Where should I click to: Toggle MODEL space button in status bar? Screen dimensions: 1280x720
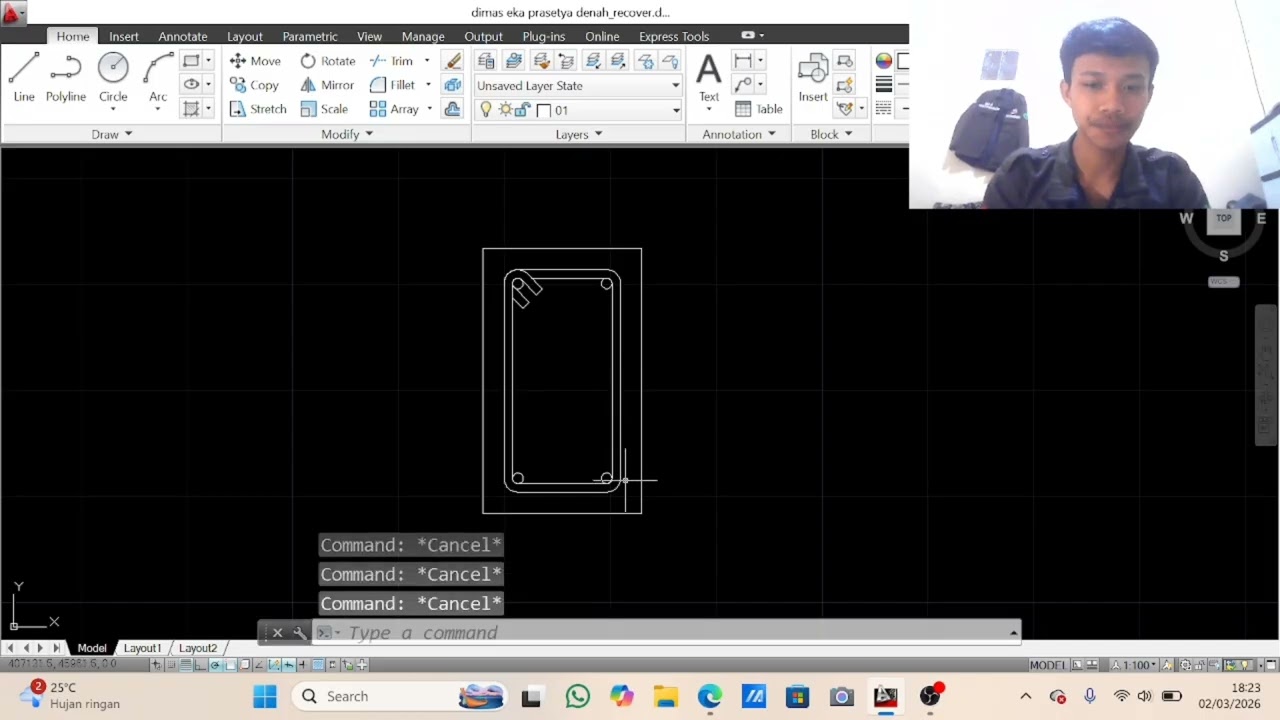[1047, 665]
